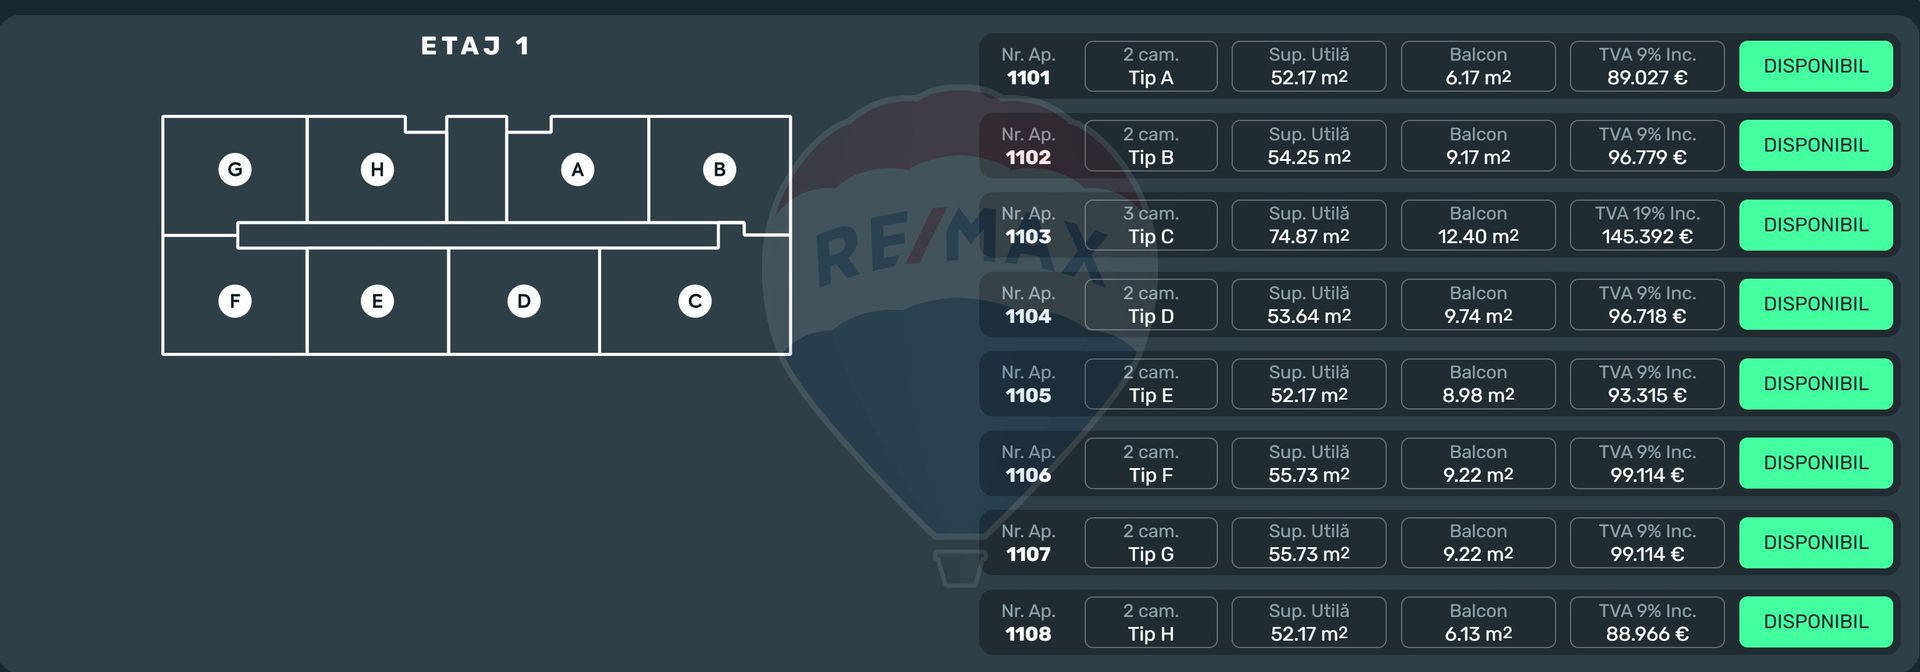The width and height of the screenshot is (1920, 672).
Task: Click the 145.392 € price box
Action: point(1646,225)
